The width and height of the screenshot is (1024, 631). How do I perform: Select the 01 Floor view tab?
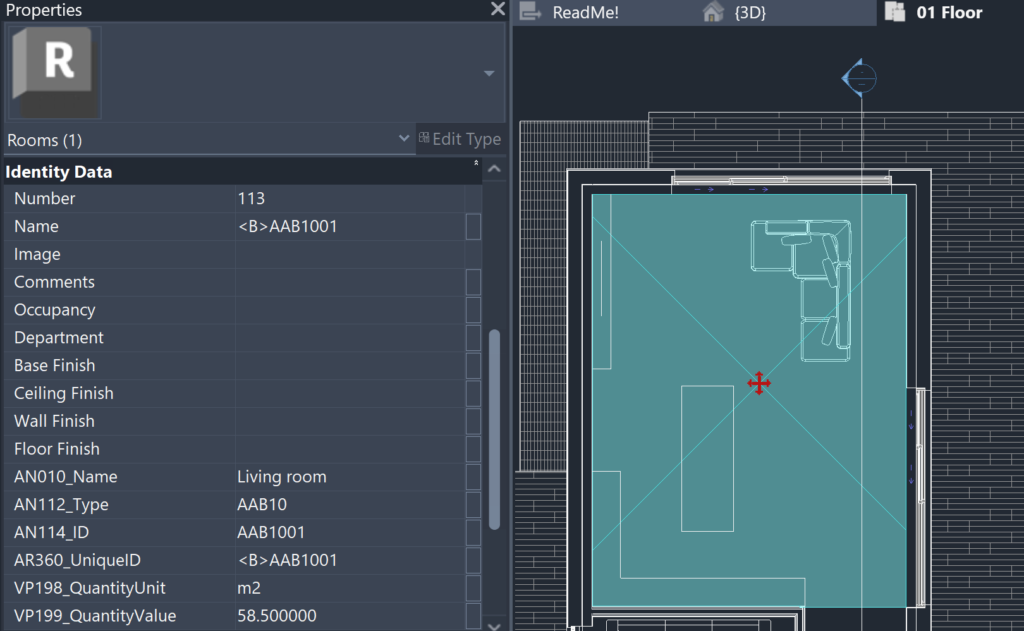[x=948, y=13]
